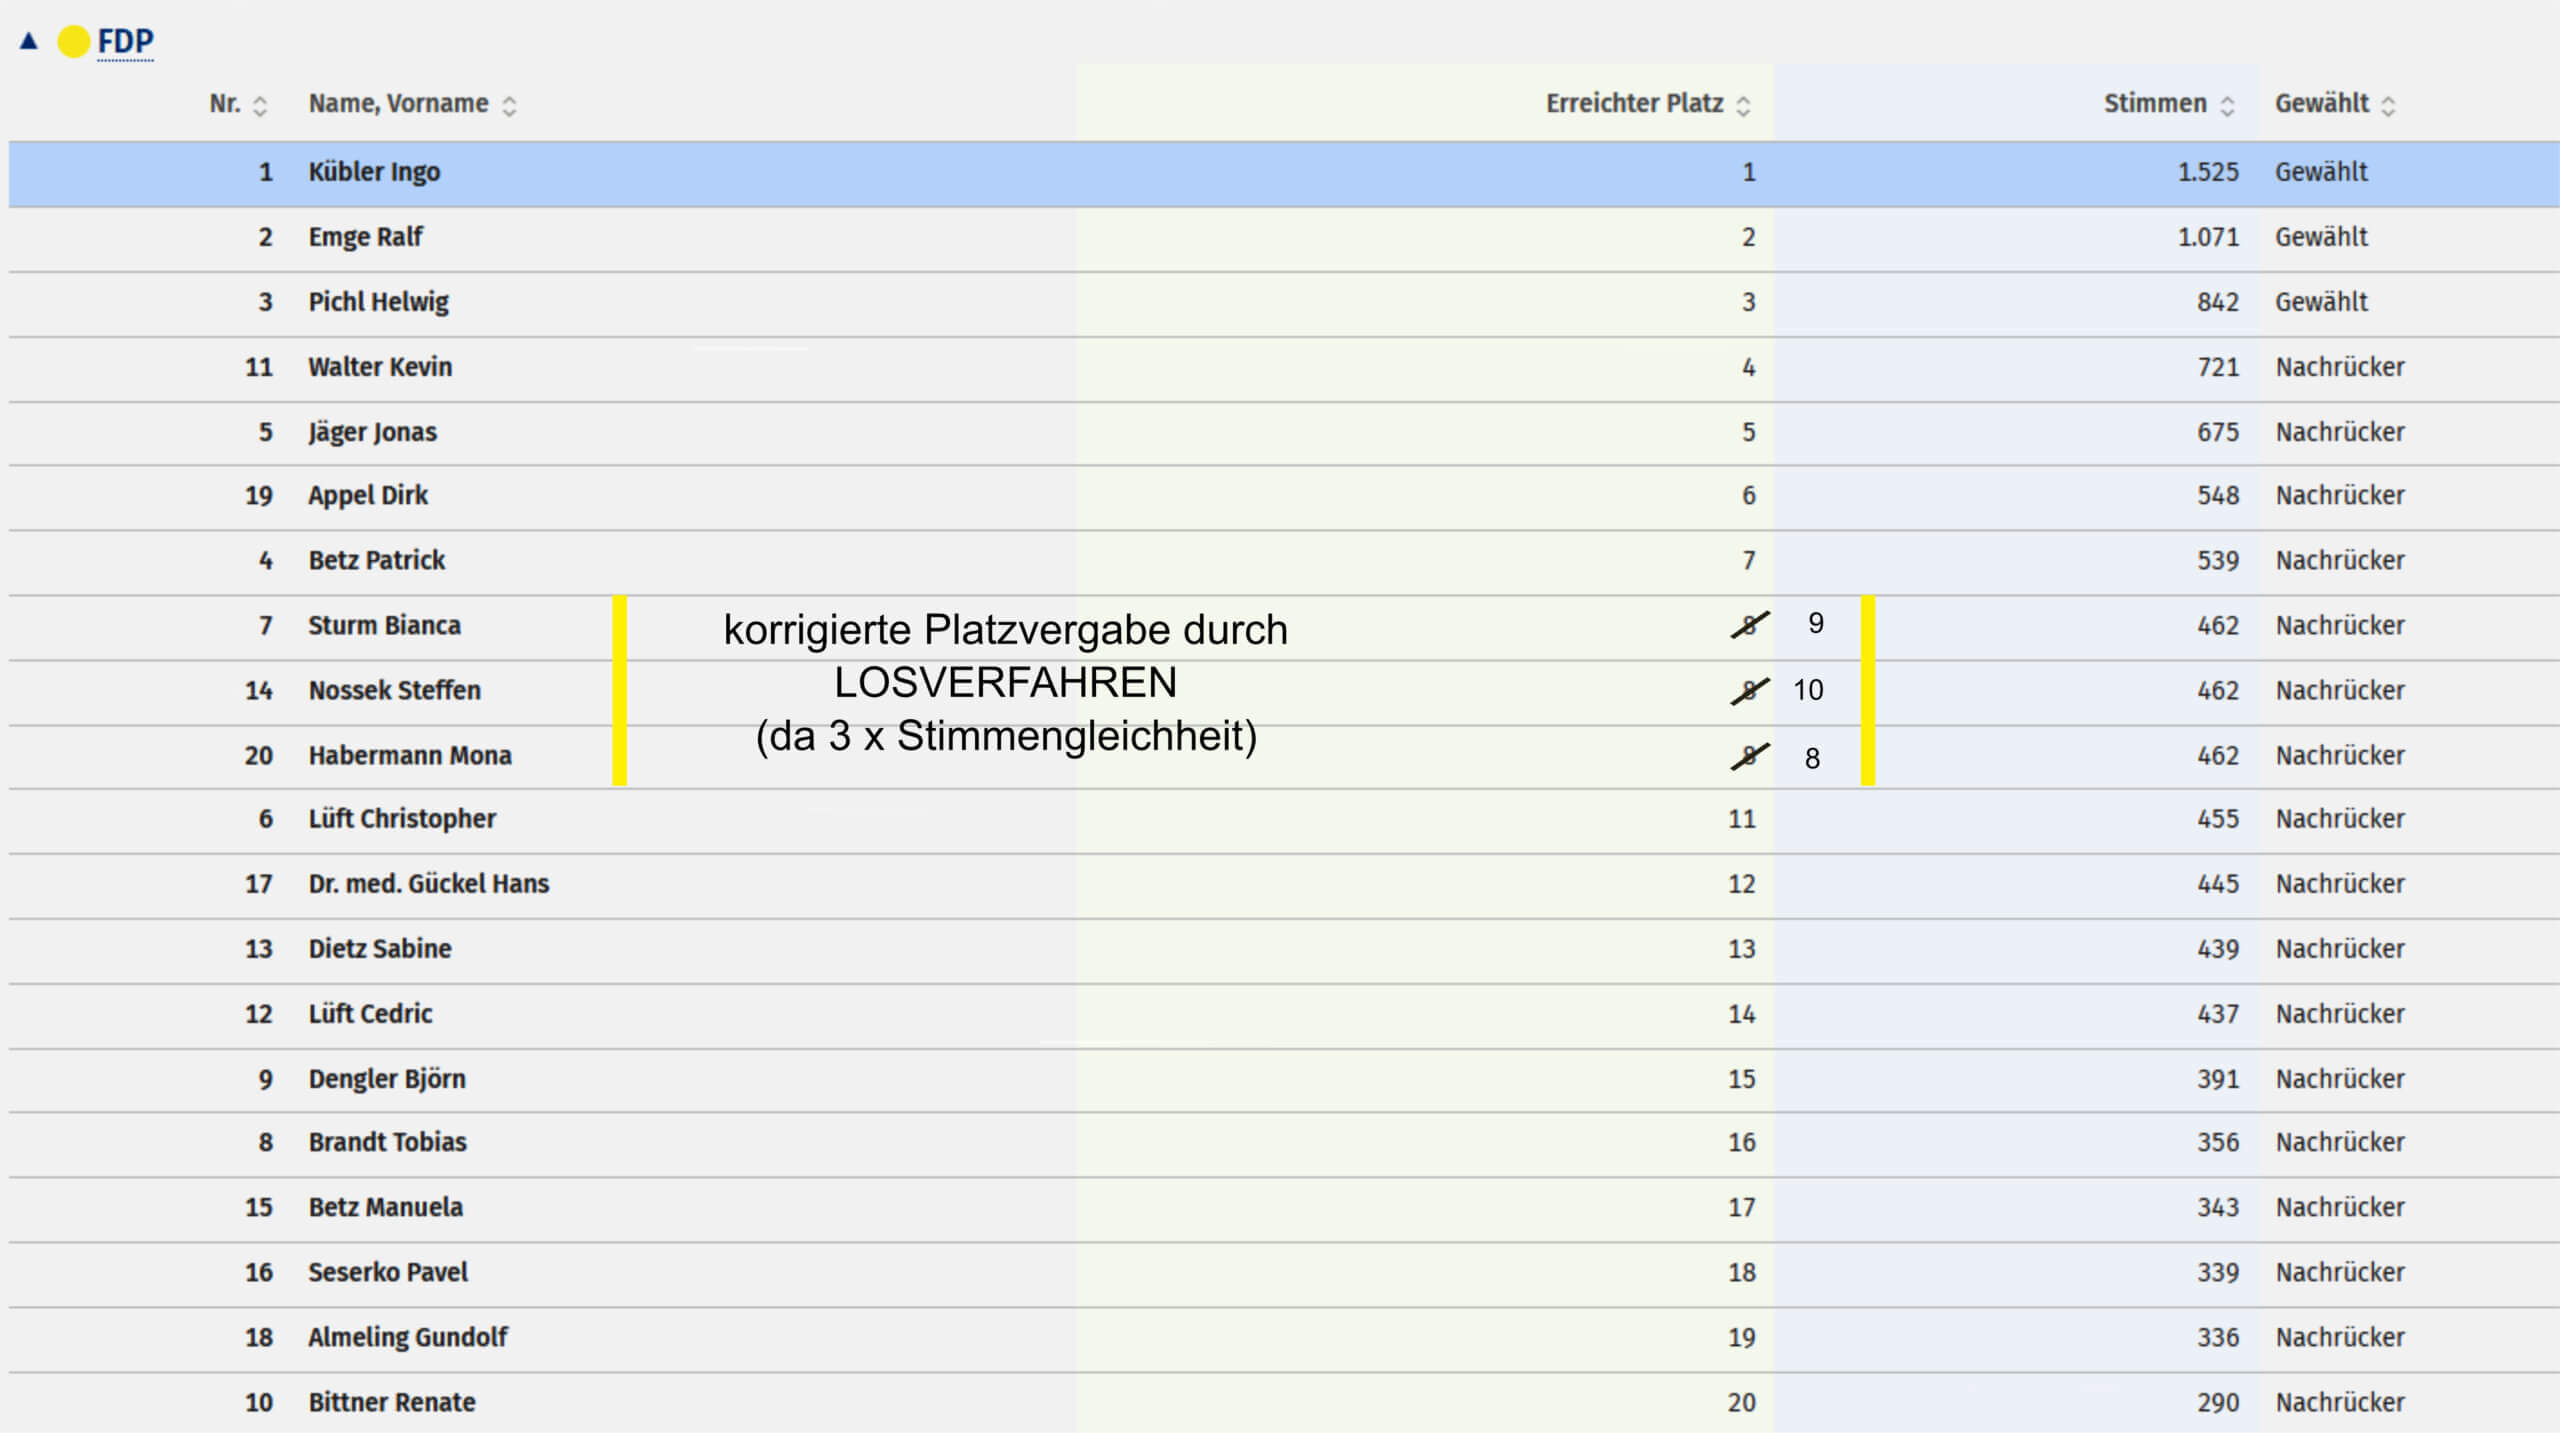This screenshot has height=1433, width=2560.
Task: Sort by Gewählt column arrows
Action: pyautogui.click(x=2388, y=105)
